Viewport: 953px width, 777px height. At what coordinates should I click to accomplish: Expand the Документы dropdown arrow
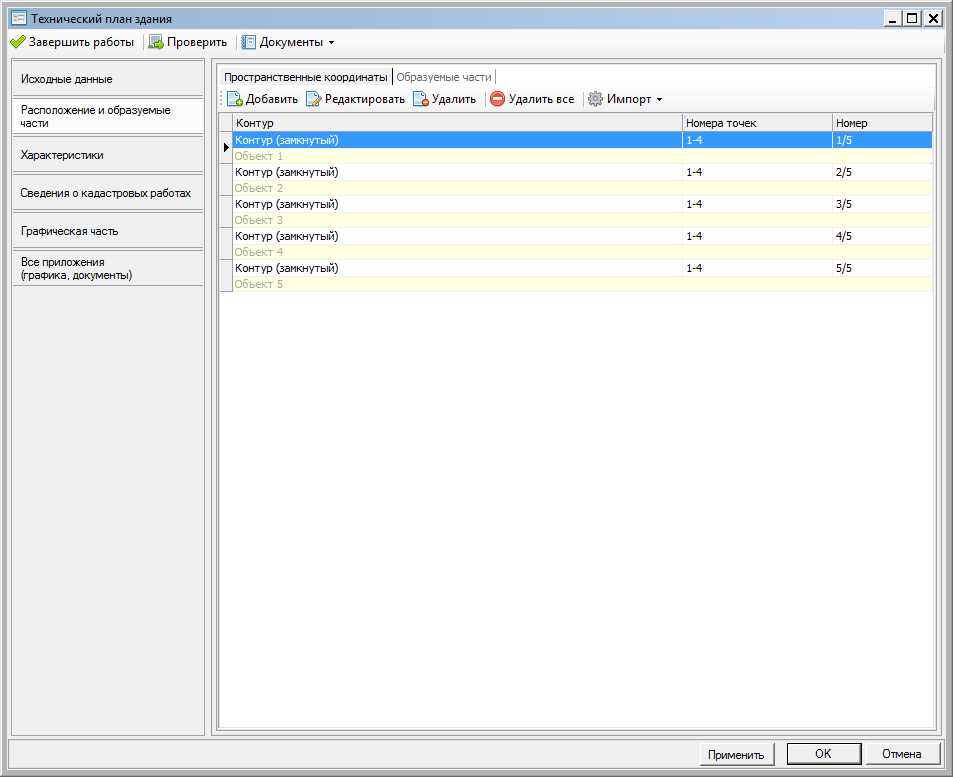pyautogui.click(x=331, y=43)
